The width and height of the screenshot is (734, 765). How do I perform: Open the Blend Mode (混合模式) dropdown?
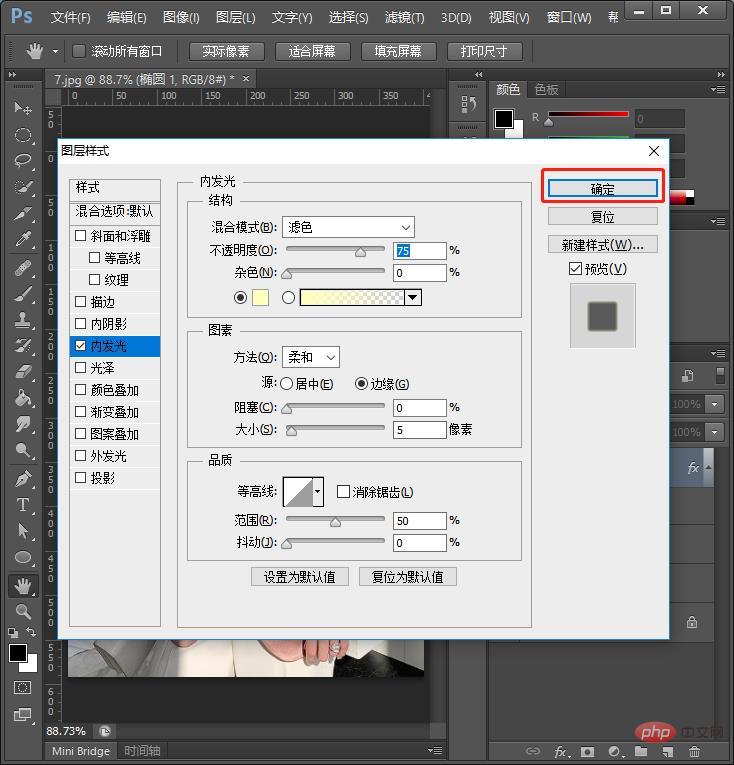tap(348, 227)
